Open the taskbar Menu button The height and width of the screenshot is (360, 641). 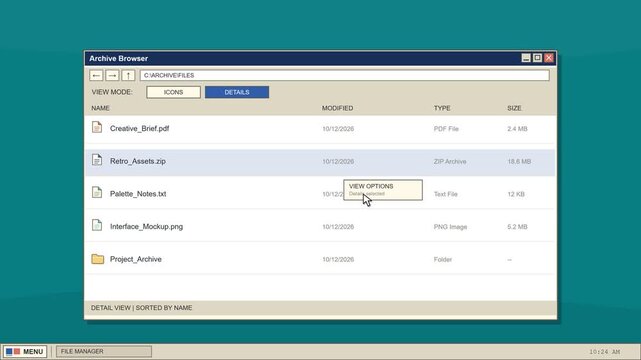25,351
